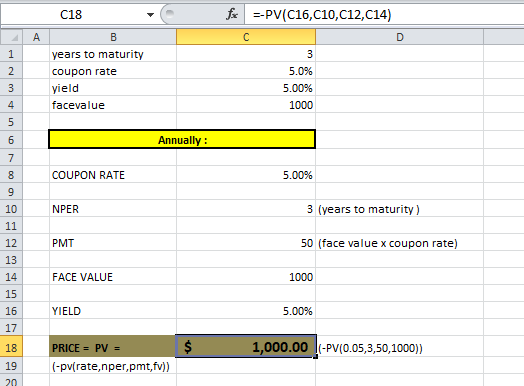
Task: Select column D header
Action: point(400,37)
